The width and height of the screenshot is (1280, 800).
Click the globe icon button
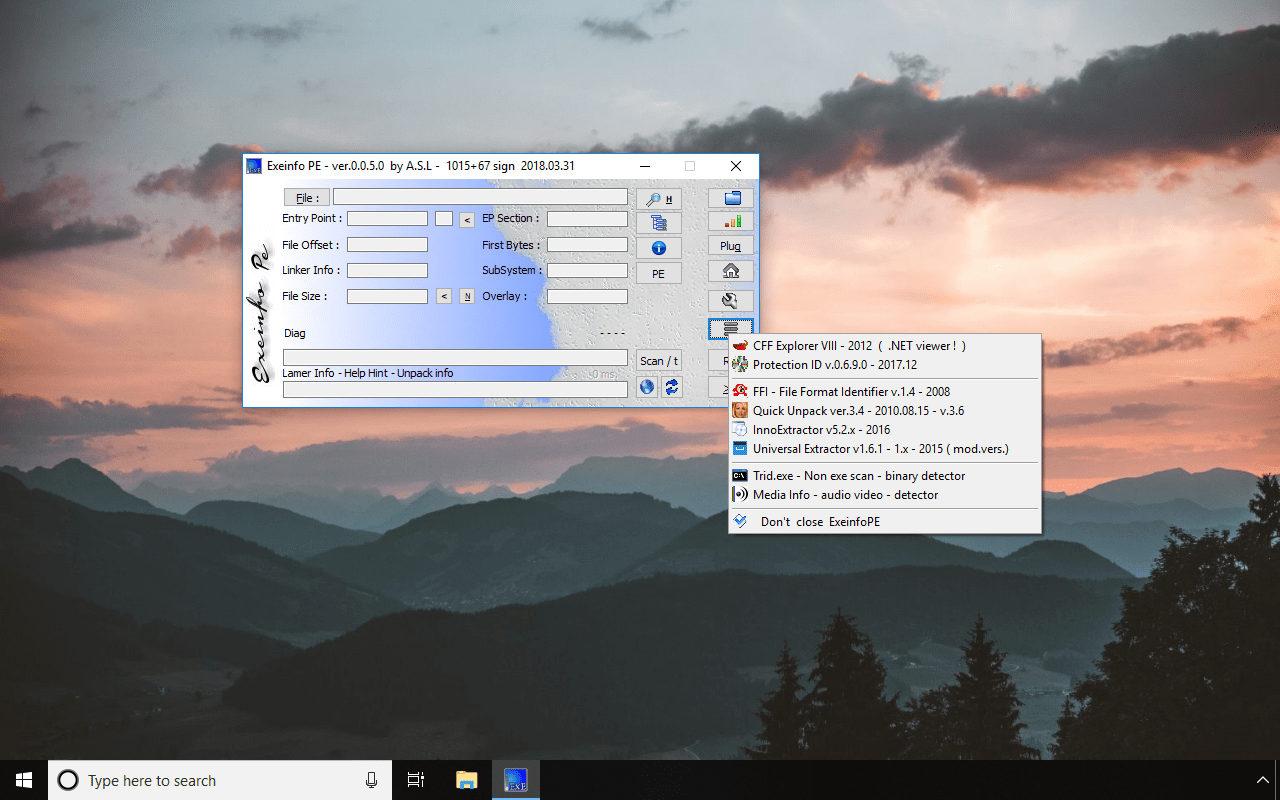point(647,387)
